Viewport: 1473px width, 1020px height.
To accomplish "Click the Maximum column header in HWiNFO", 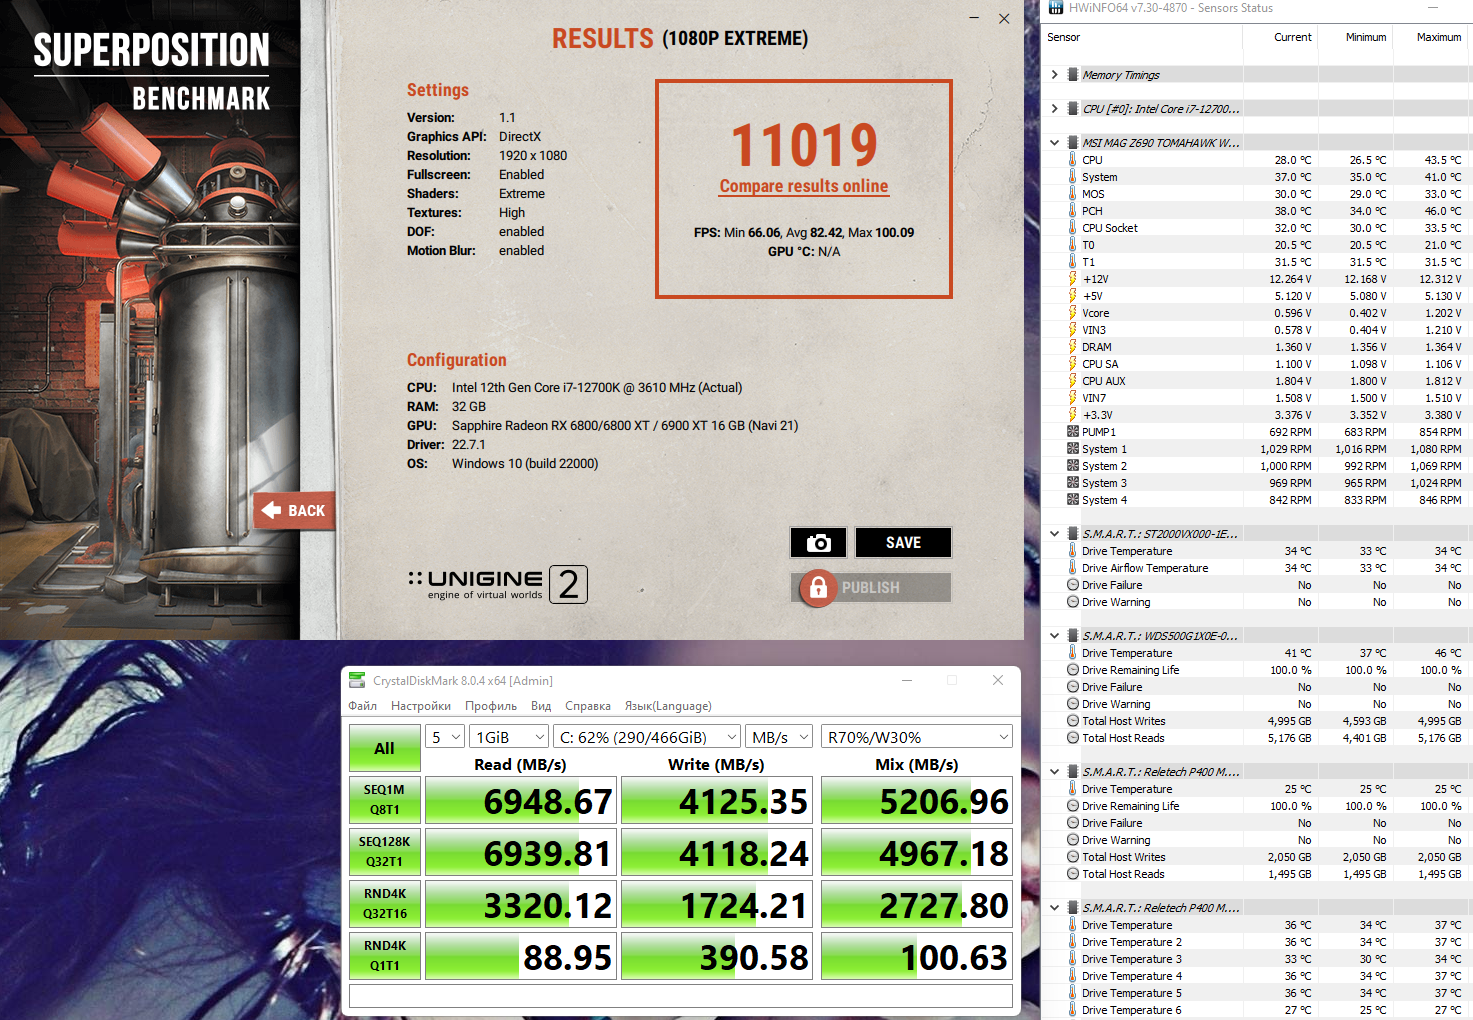I will (x=1432, y=37).
